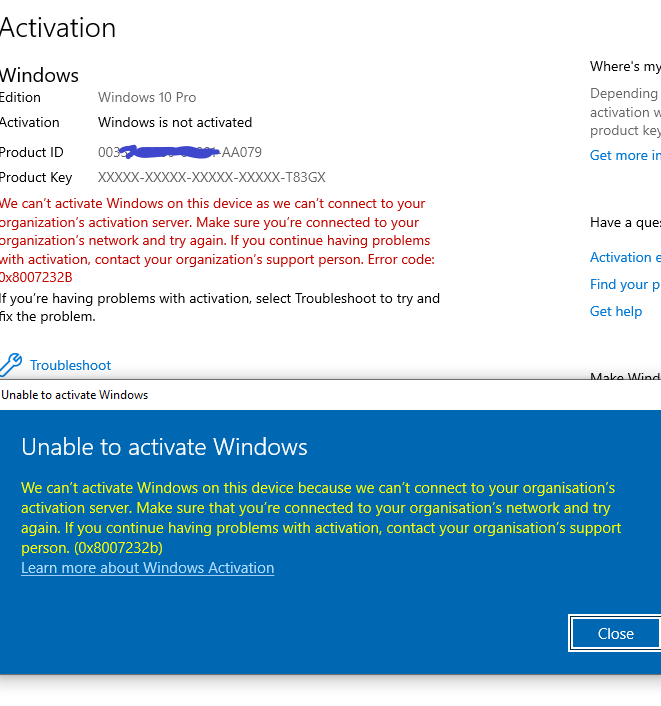Click the Get more info link

tap(625, 155)
